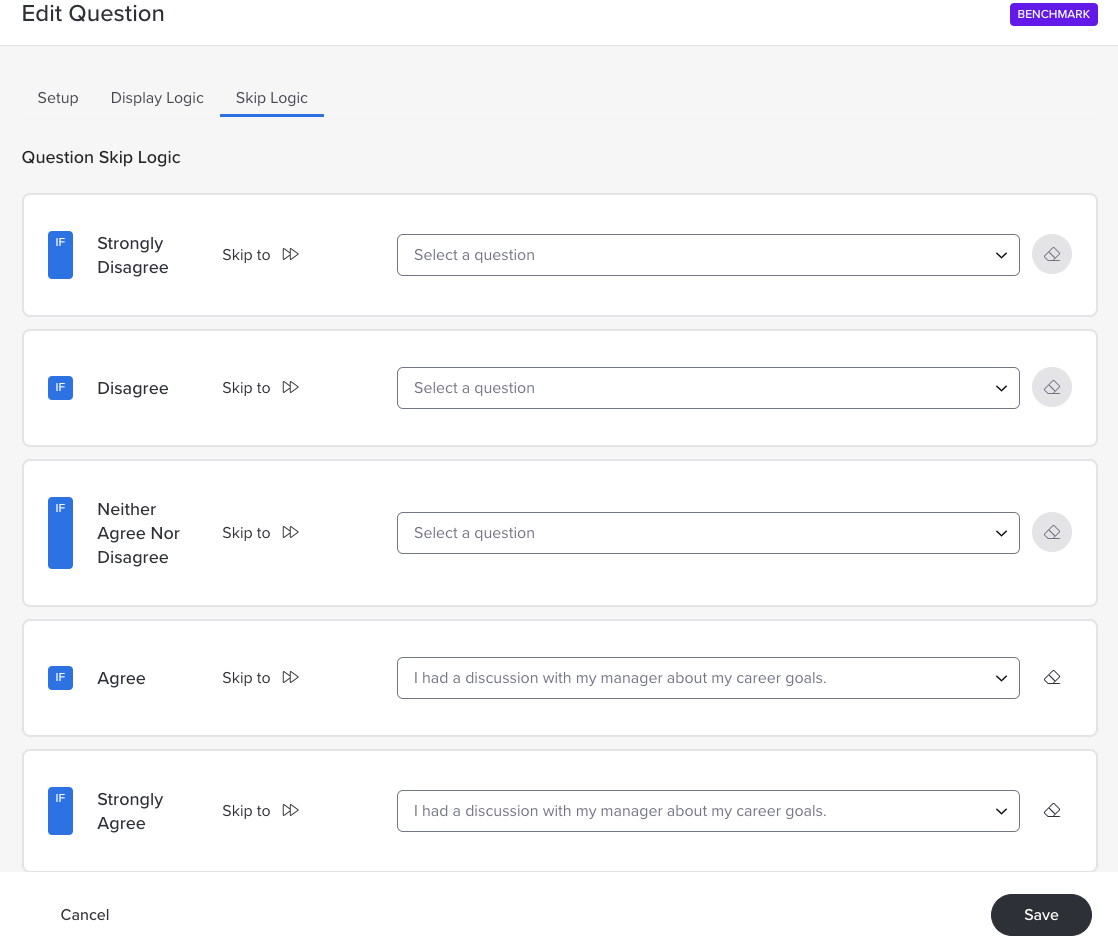Click fast-forward icon in Agree row
The height and width of the screenshot is (948, 1118).
[290, 677]
